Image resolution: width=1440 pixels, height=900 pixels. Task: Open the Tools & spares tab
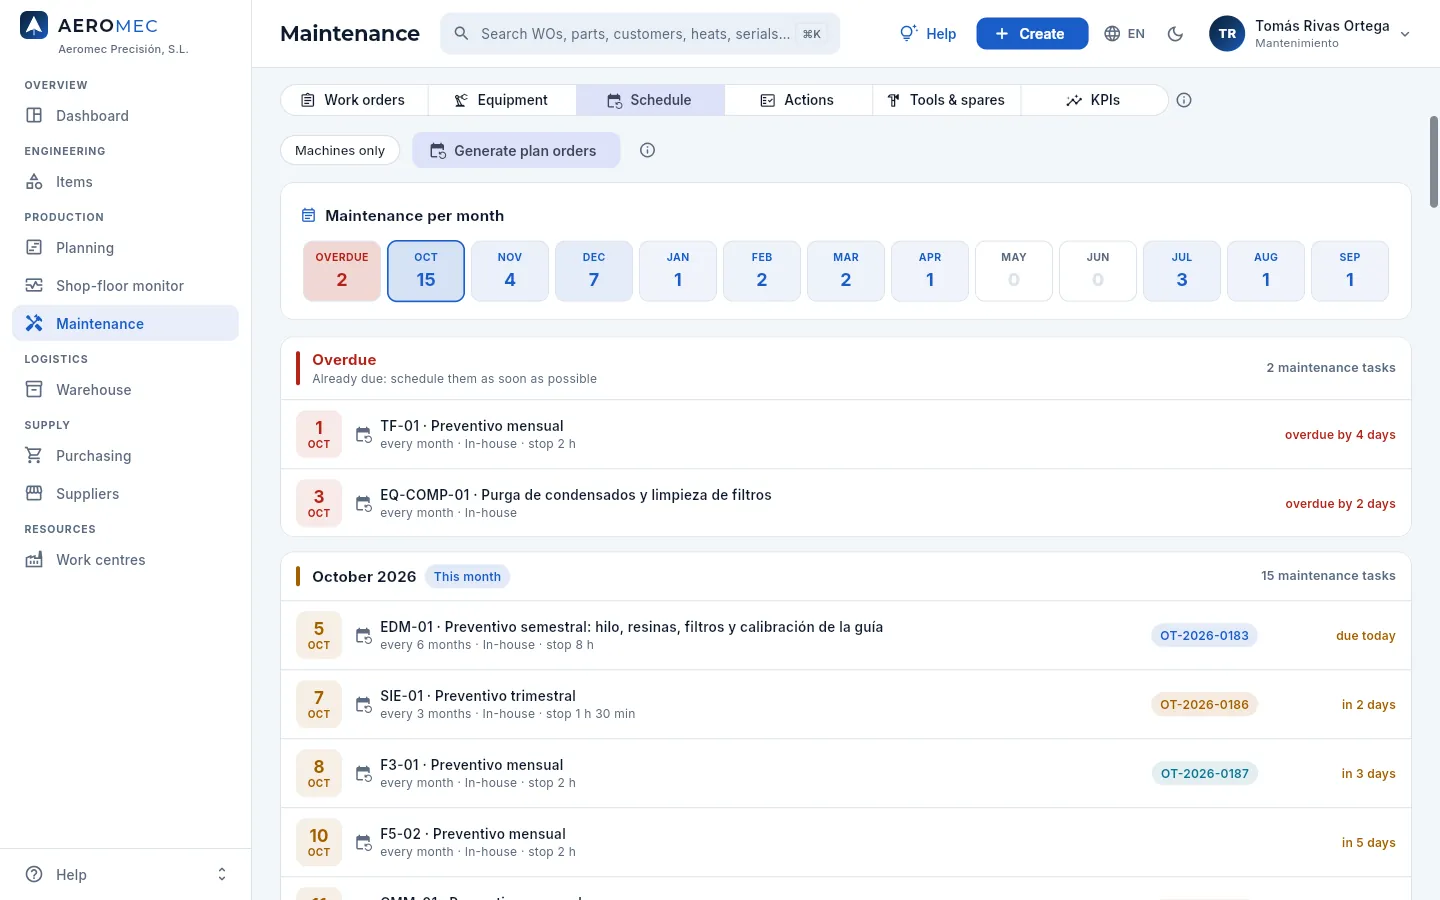947,100
